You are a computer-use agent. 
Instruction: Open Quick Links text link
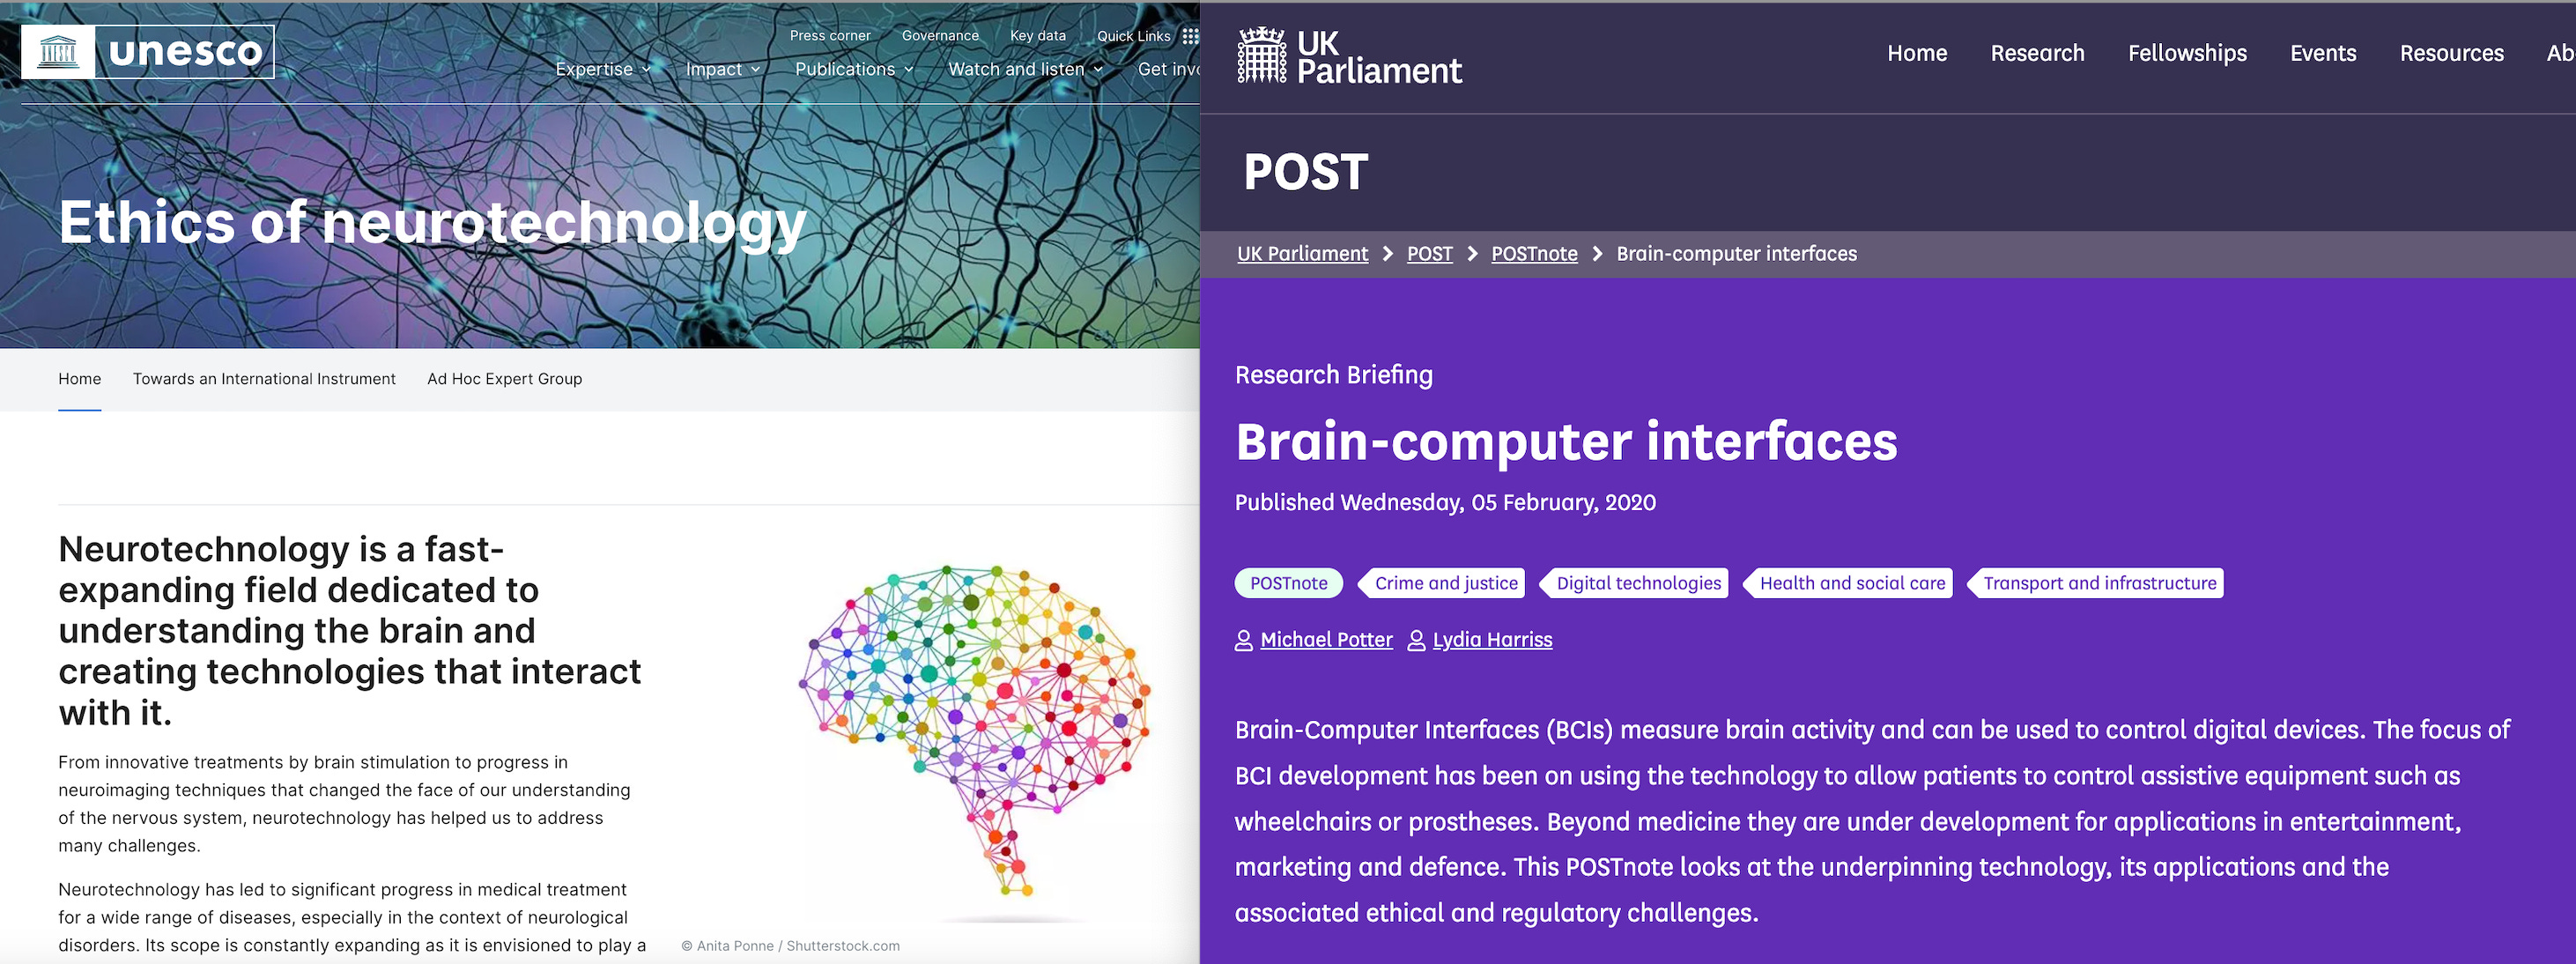click(x=1134, y=36)
